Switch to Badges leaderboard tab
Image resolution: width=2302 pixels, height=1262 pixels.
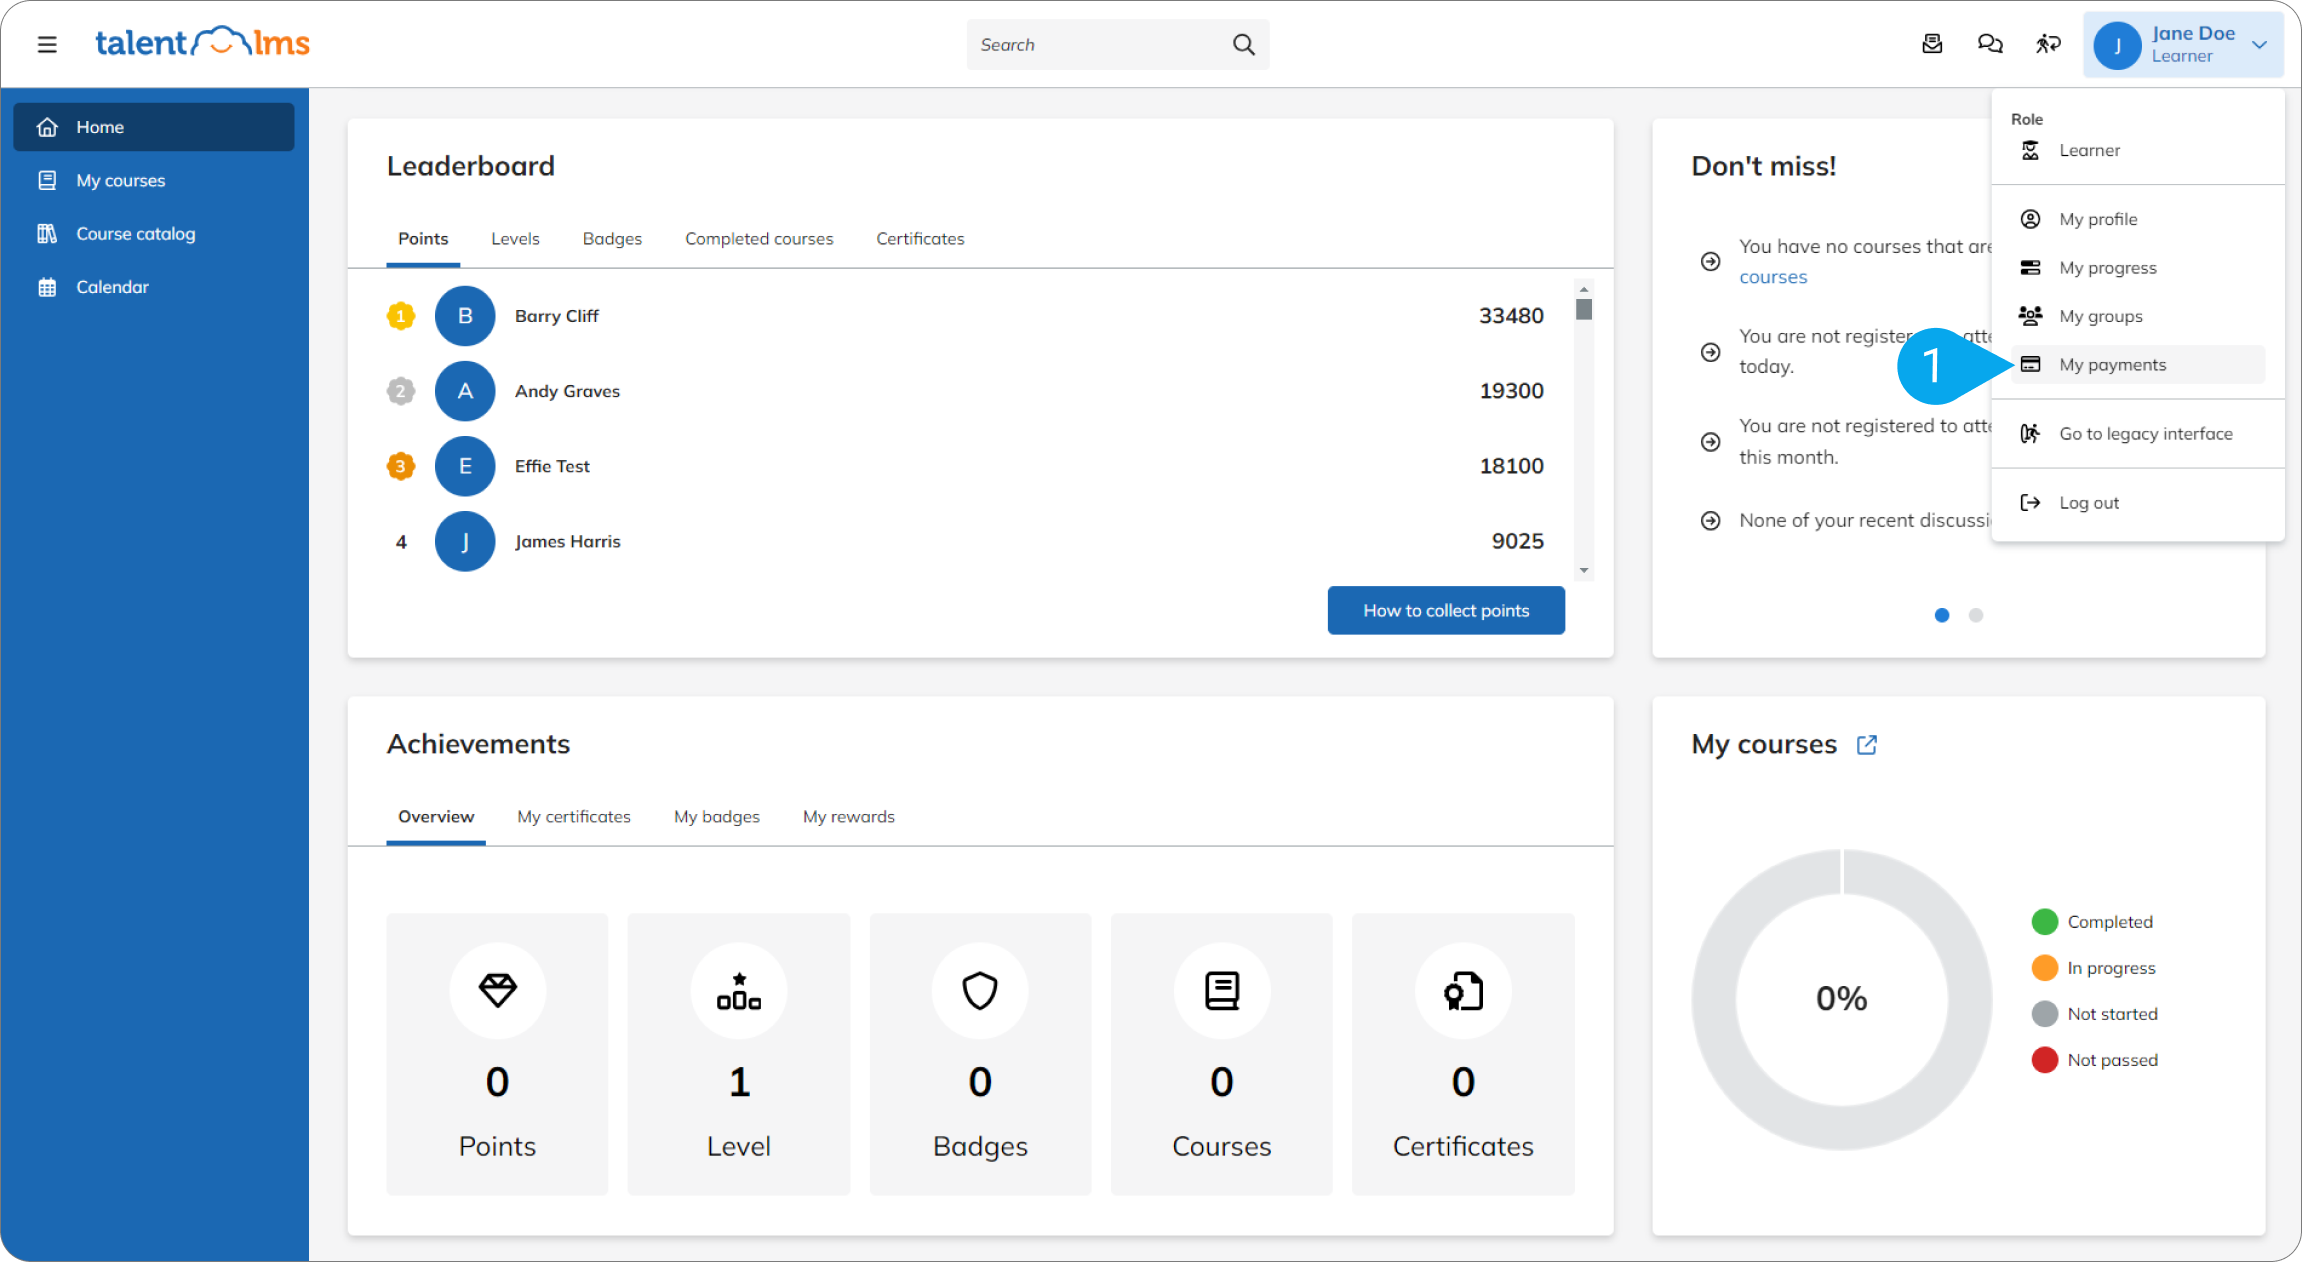(x=612, y=239)
